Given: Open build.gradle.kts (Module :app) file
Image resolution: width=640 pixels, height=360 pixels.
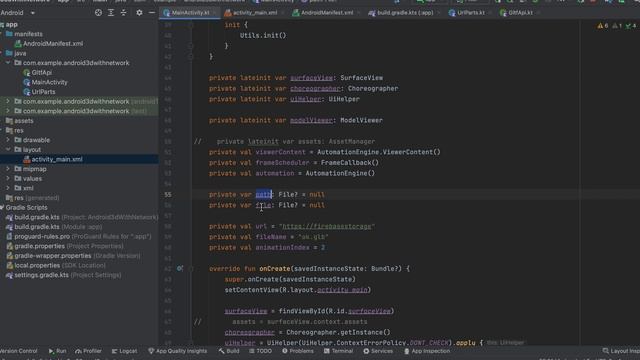Looking at the screenshot, I should coord(54,227).
